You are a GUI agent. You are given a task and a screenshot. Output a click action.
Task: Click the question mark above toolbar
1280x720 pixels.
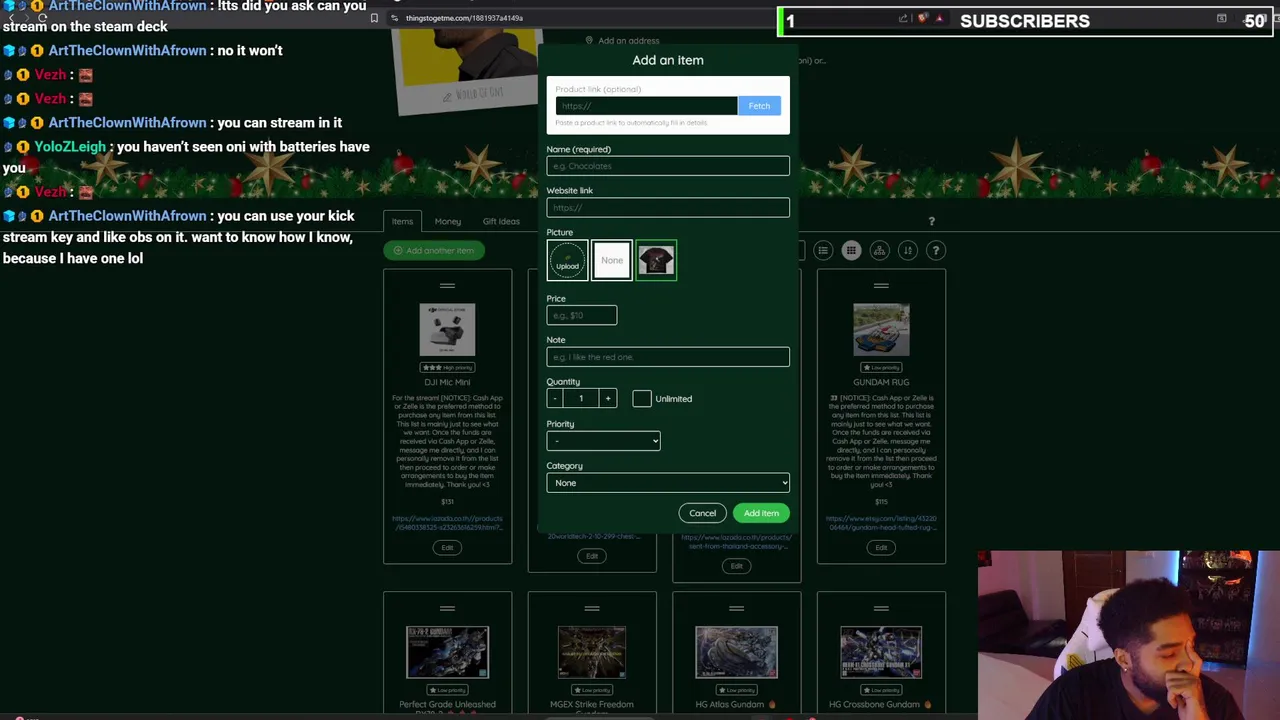pos(931,221)
